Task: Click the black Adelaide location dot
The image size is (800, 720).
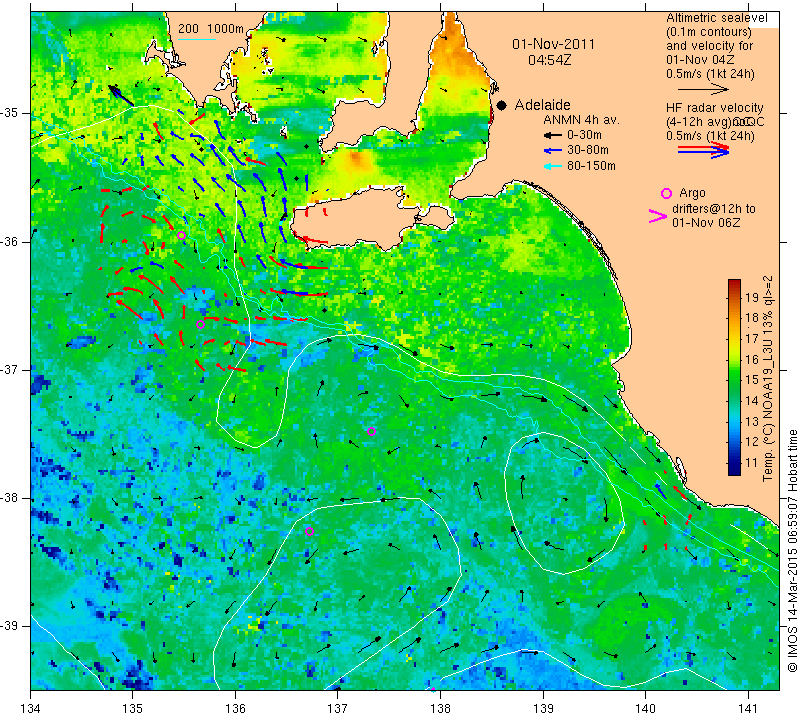Action: tap(502, 105)
